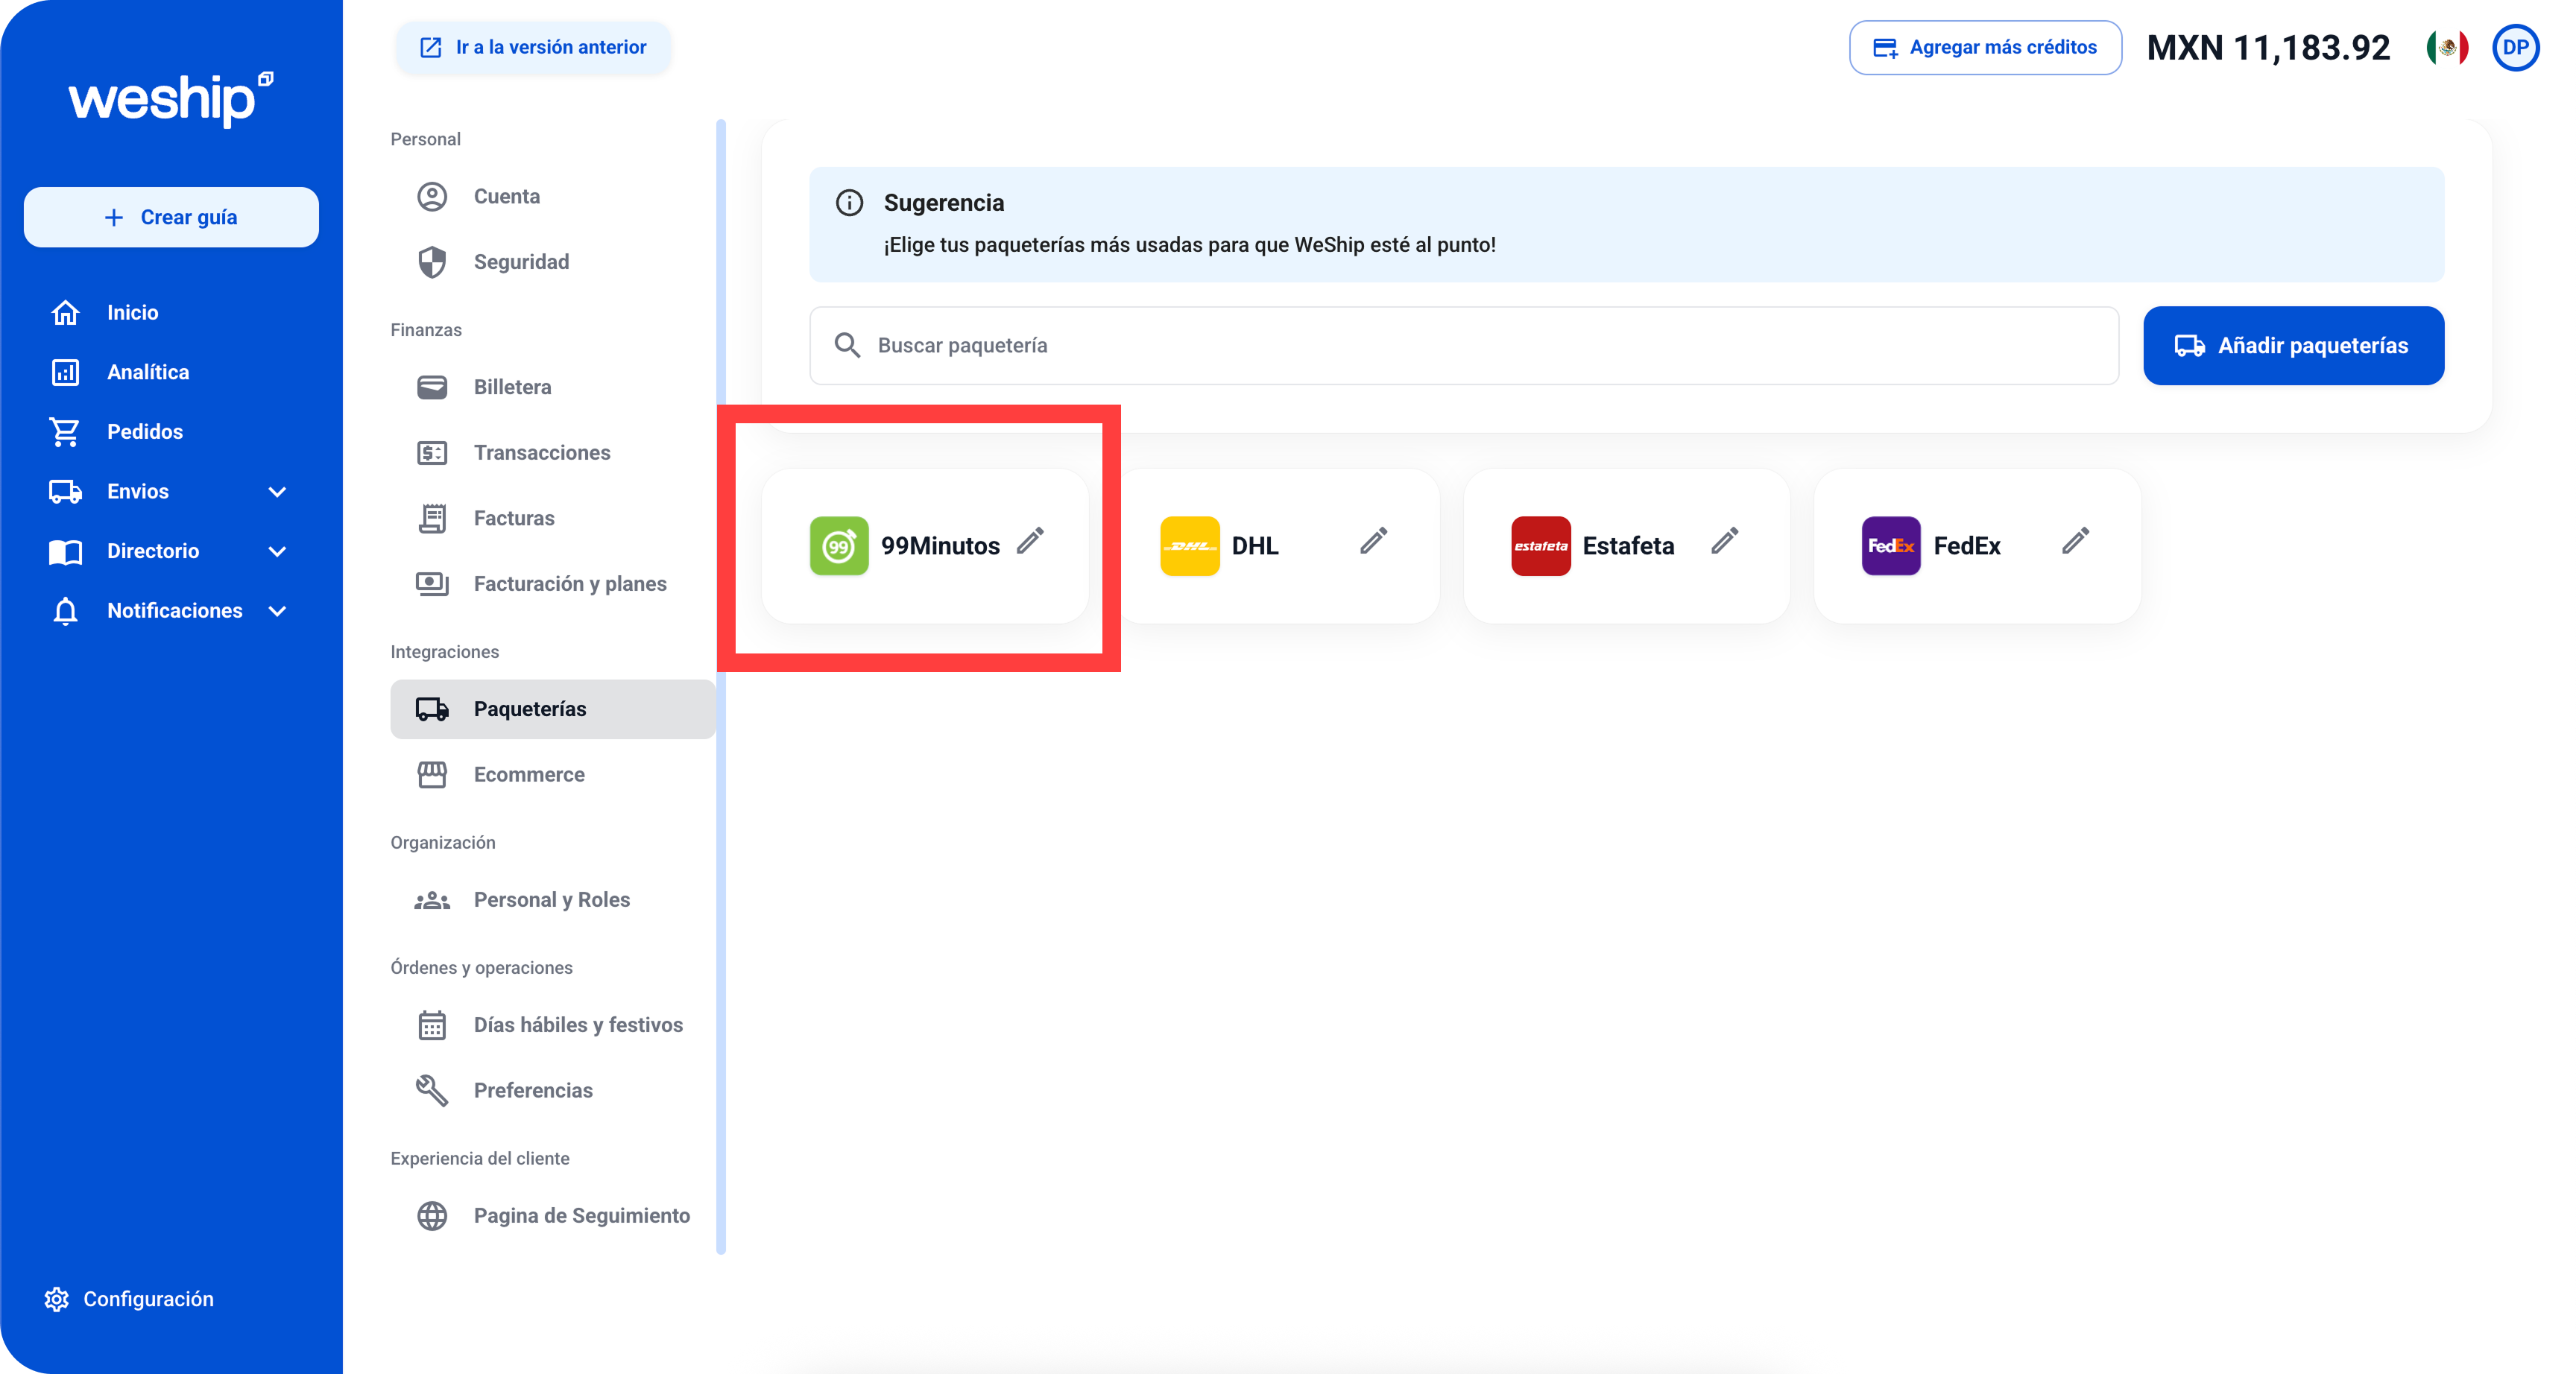This screenshot has width=2576, height=1374.
Task: Click the Estafeta edit pencil icon
Action: pos(1724,541)
